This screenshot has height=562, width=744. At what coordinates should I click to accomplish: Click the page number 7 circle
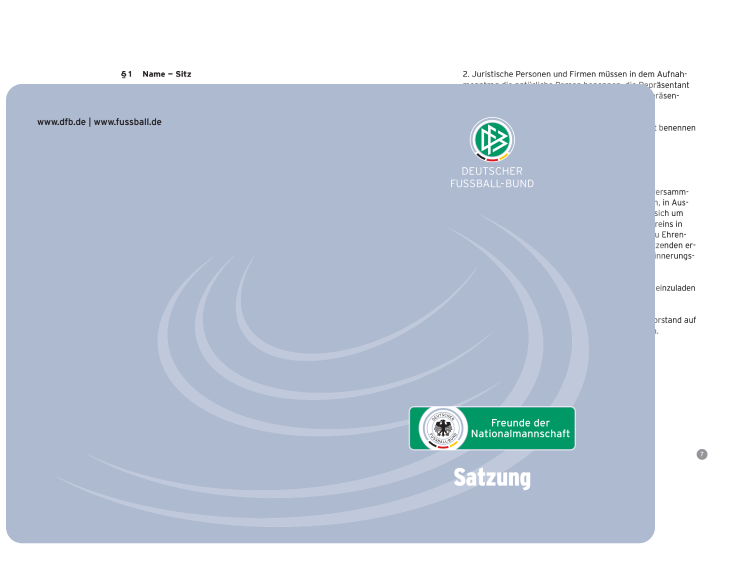pyautogui.click(x=702, y=454)
